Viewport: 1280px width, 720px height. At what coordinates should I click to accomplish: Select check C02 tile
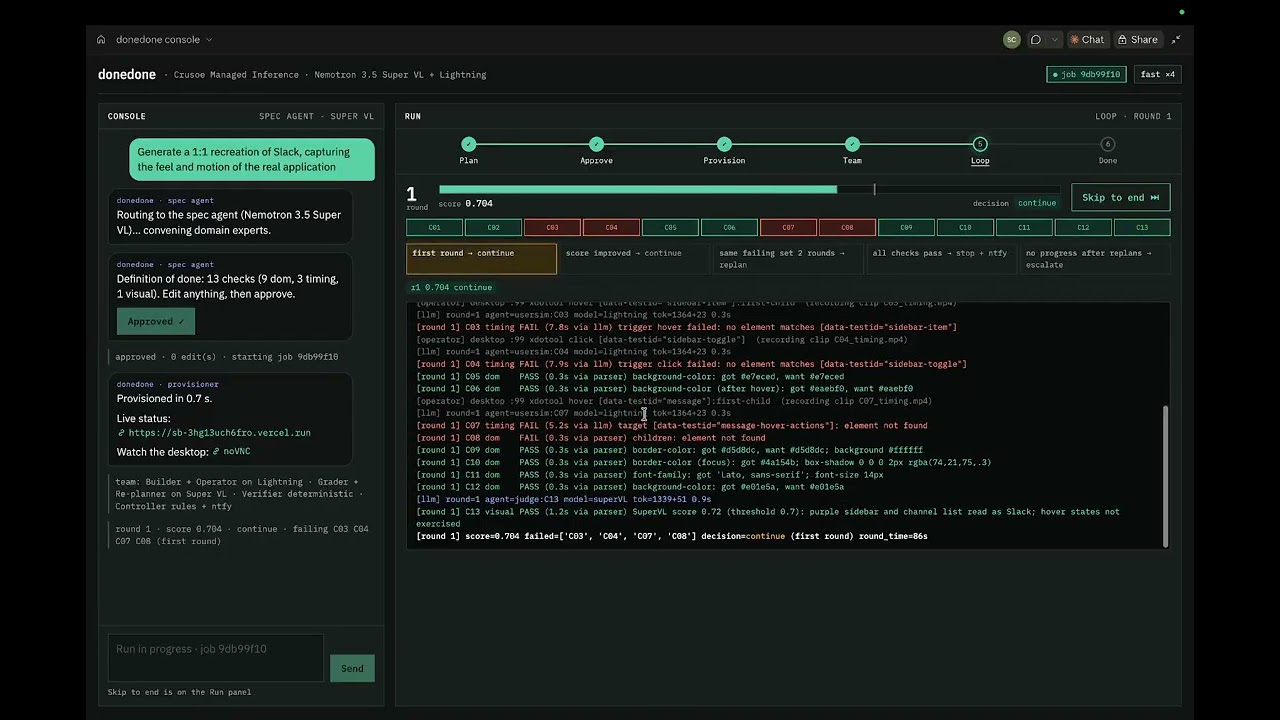pyautogui.click(x=493, y=227)
